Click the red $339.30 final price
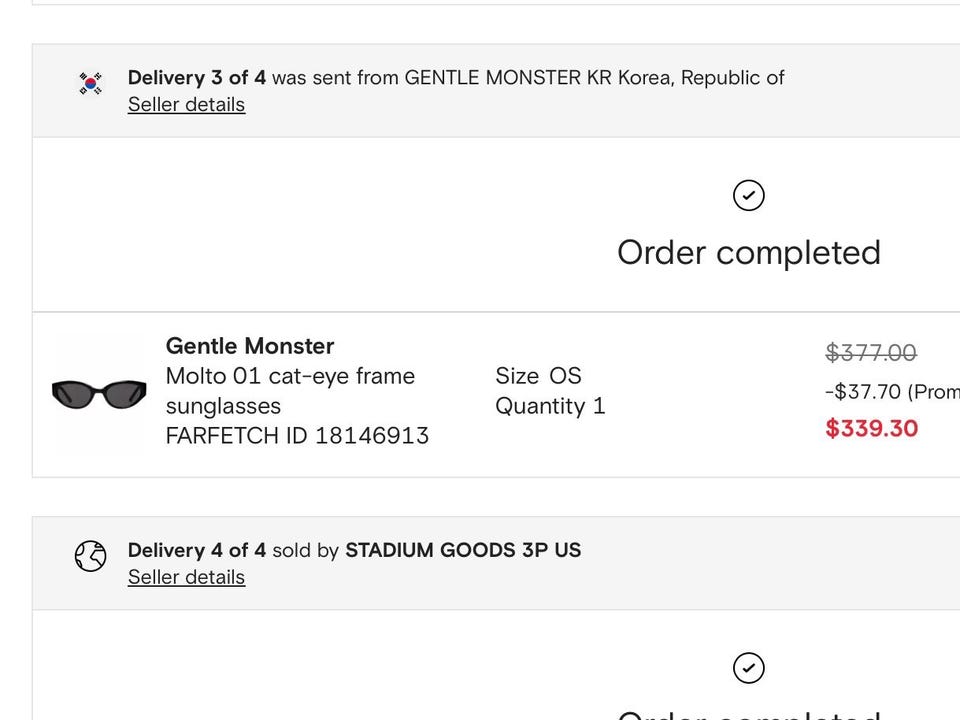Screen dimensions: 960x720 [871, 429]
